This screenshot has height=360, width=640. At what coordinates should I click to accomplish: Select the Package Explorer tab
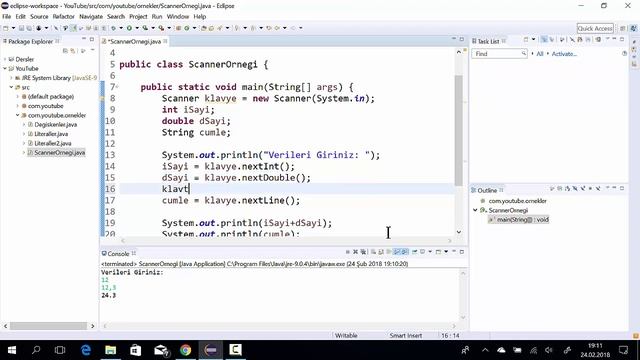click(31, 41)
